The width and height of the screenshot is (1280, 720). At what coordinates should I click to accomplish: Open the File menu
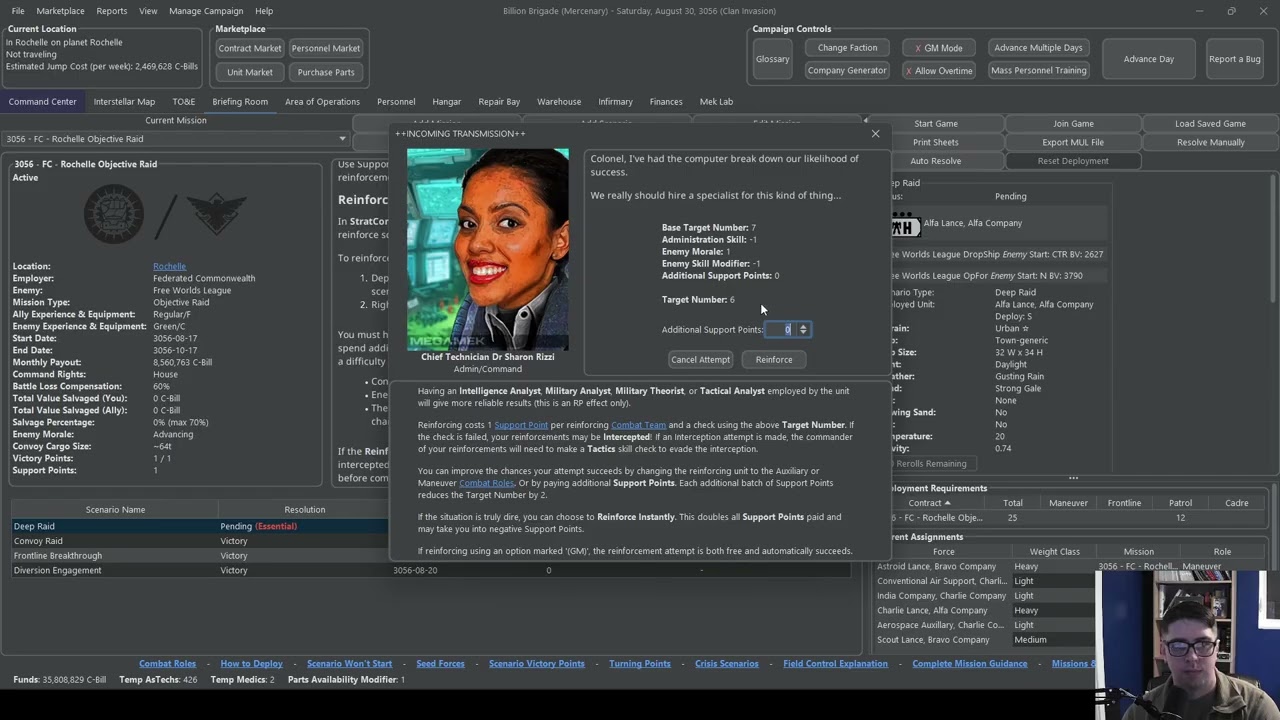18,11
